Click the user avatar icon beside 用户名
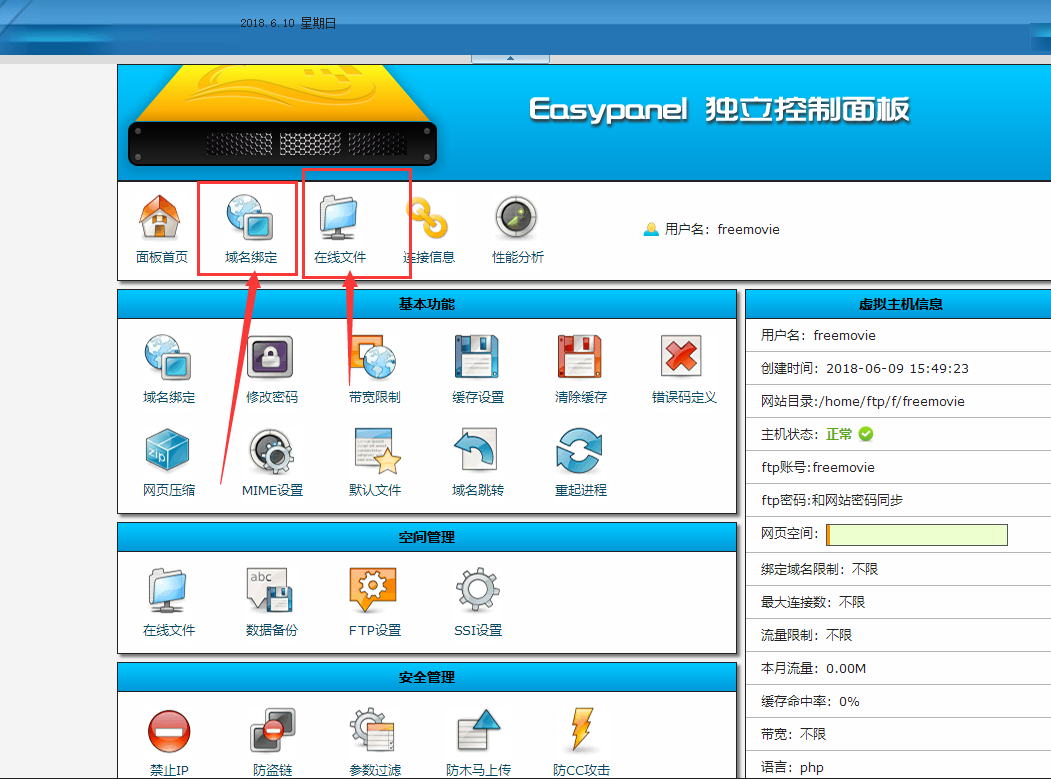The image size is (1051, 779). pos(651,229)
